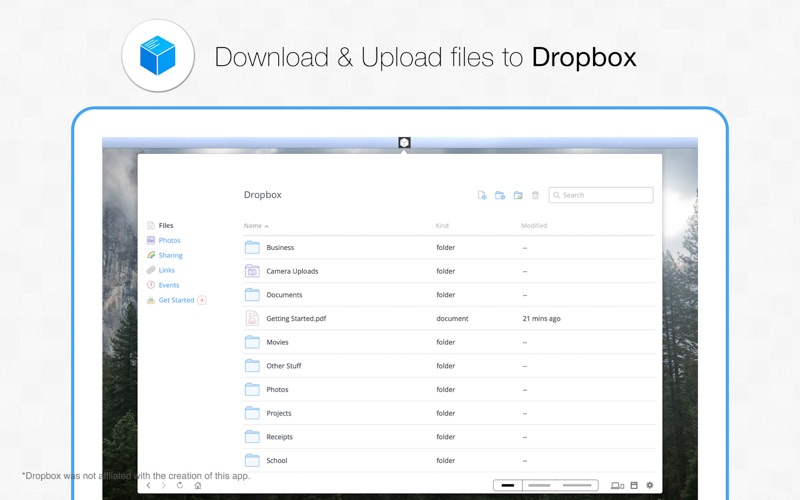
Task: Select the narrowest window width segment
Action: pos(508,485)
